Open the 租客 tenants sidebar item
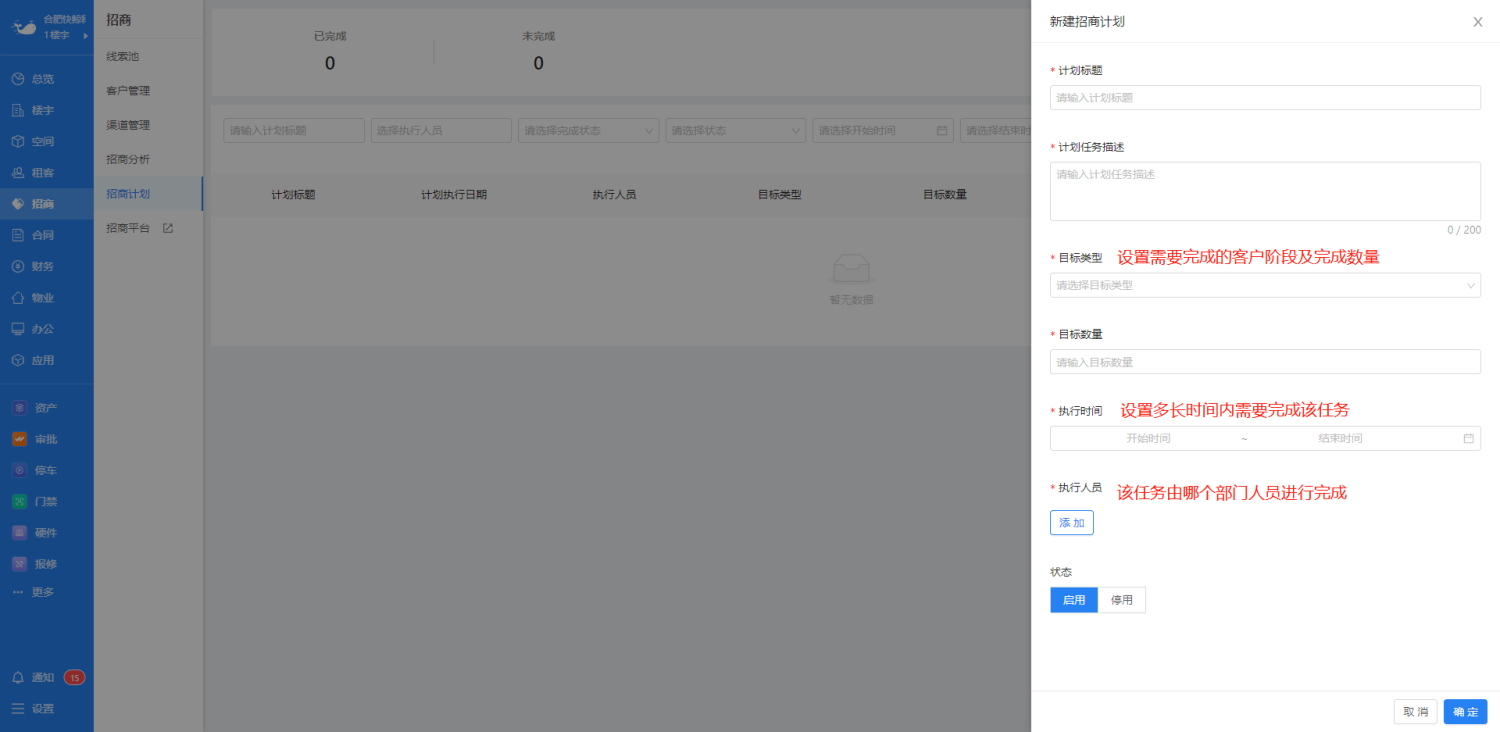This screenshot has width=1500, height=732. tap(32, 172)
